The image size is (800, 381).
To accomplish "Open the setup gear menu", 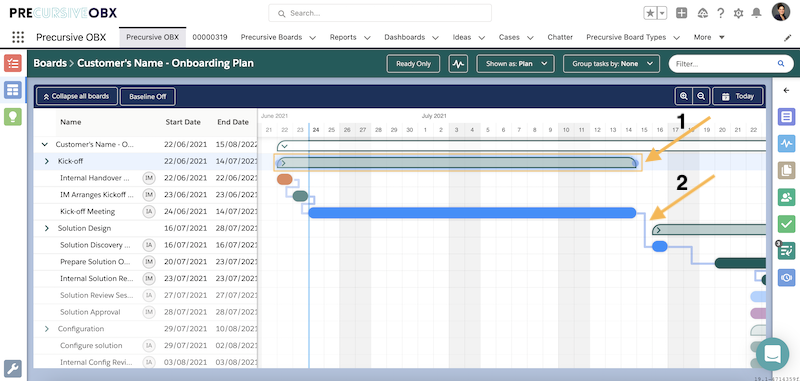I will [738, 14].
